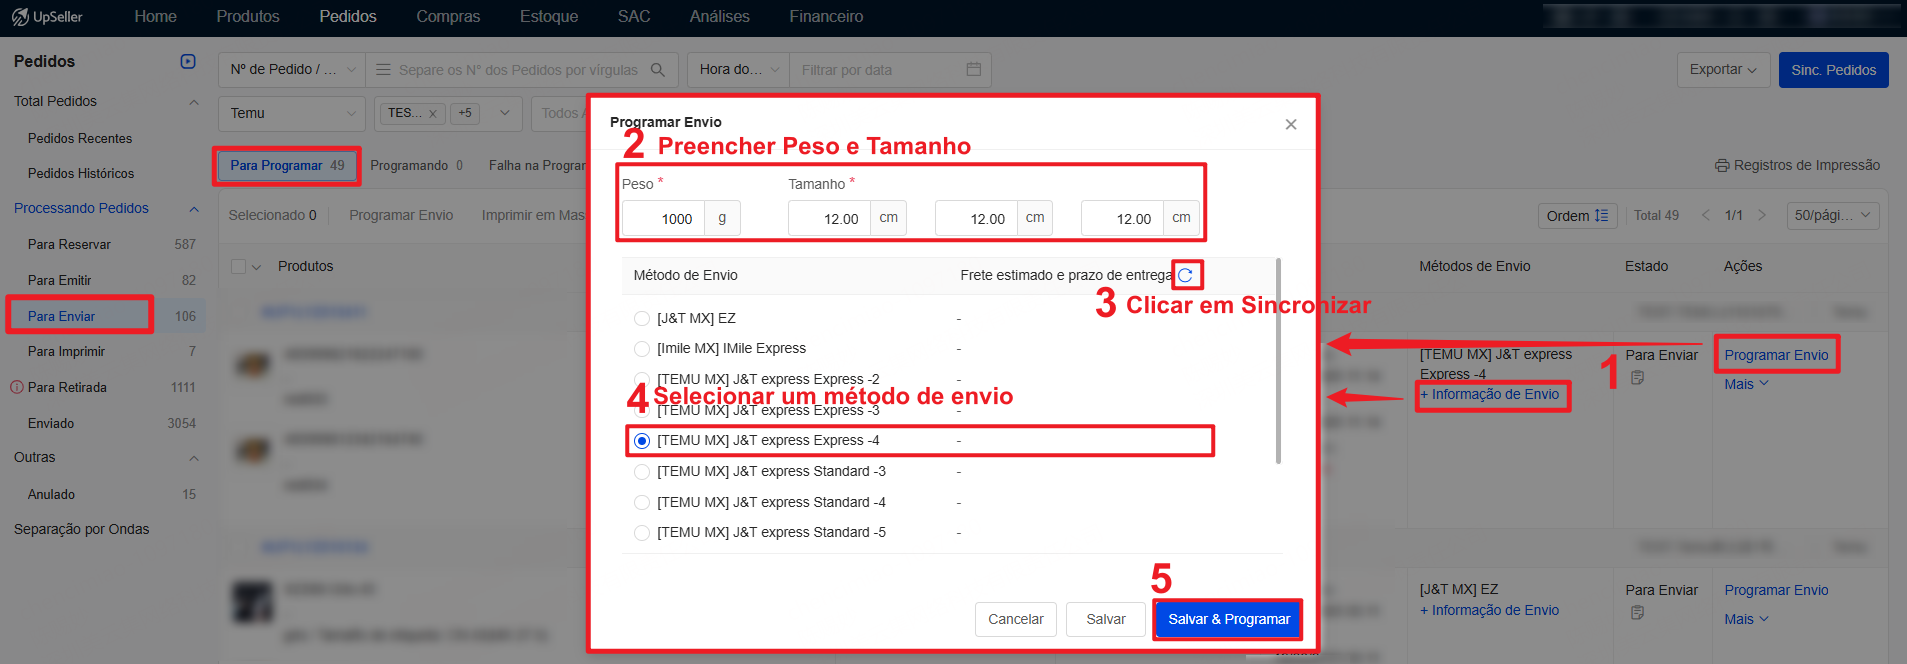The image size is (1907, 664).
Task: Click the square icon beside the Pedidos heading
Action: click(188, 61)
